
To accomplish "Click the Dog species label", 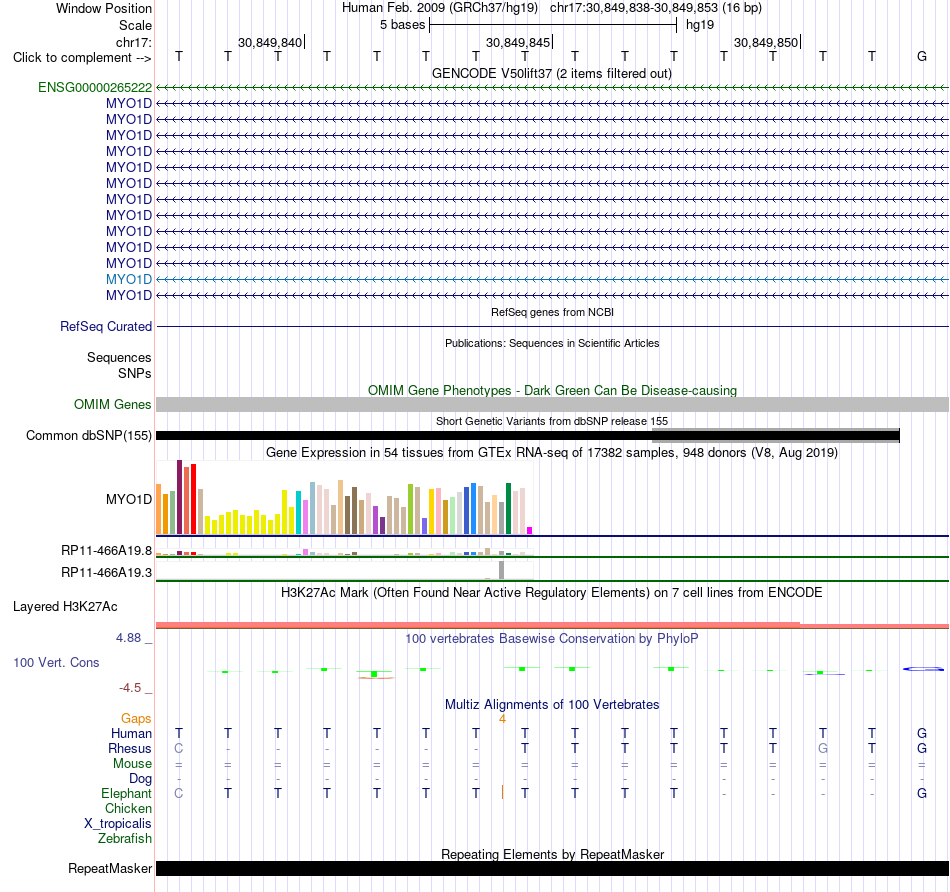I will tap(140, 779).
